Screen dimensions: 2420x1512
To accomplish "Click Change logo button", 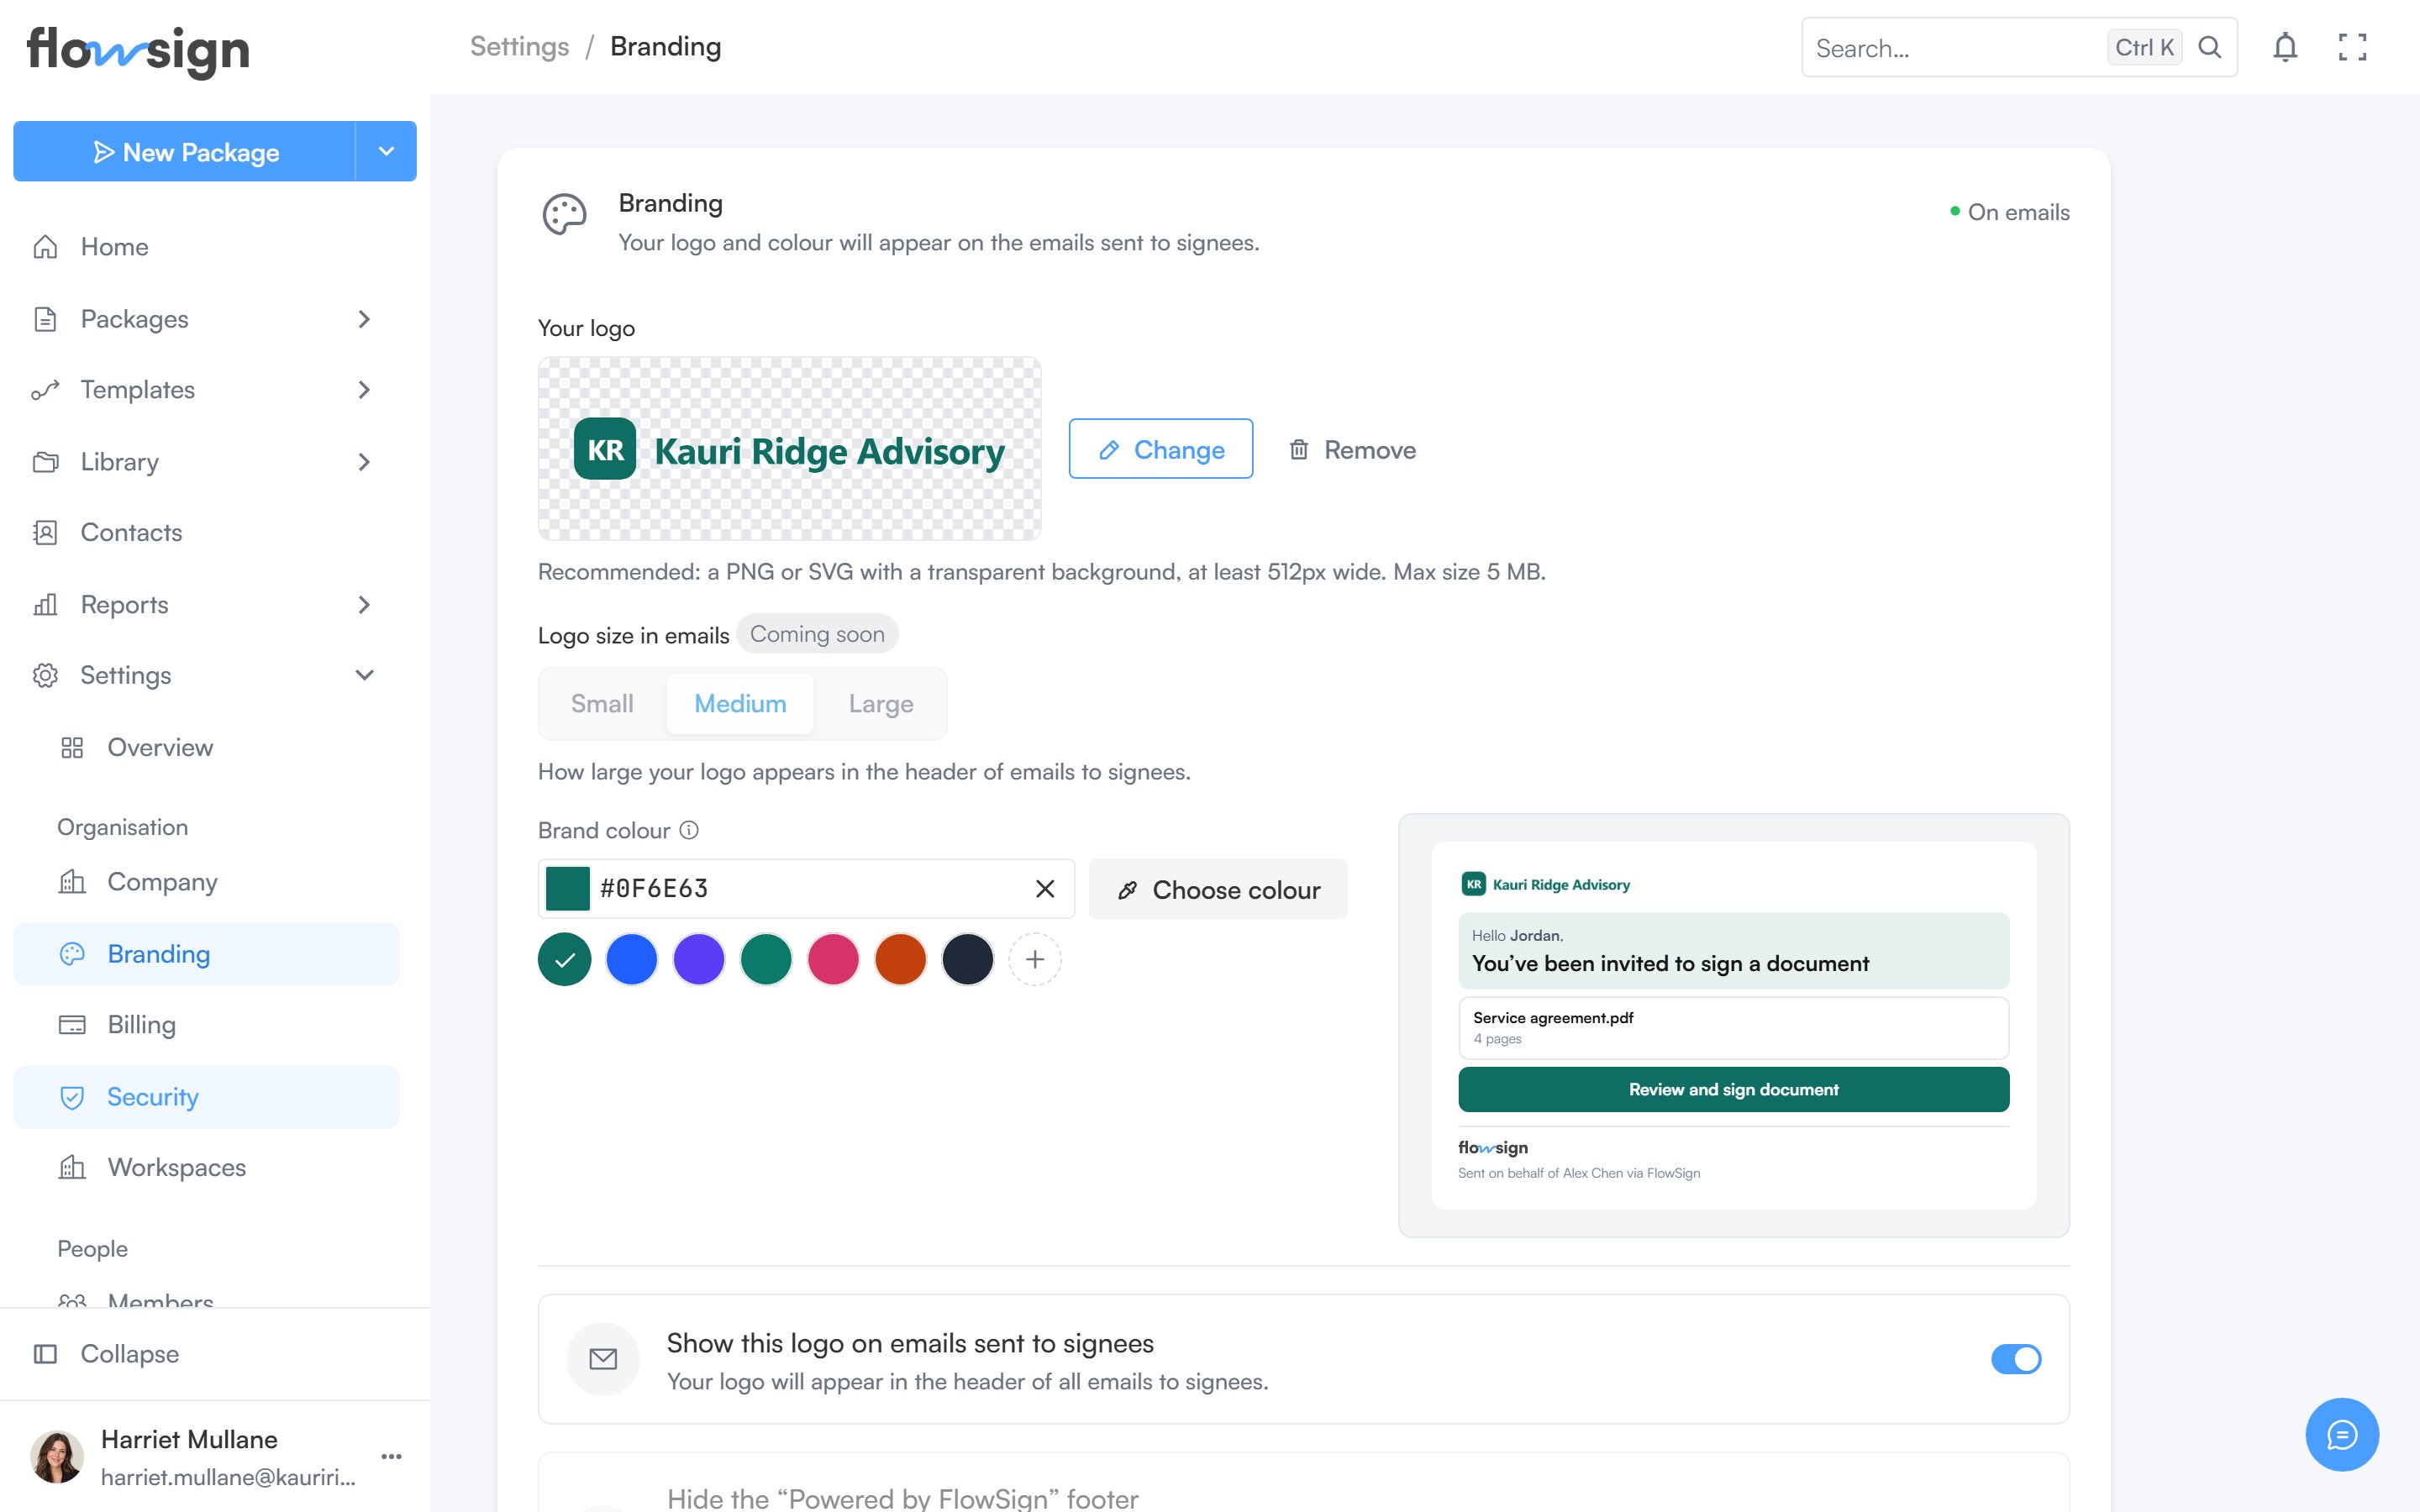I will [1160, 448].
